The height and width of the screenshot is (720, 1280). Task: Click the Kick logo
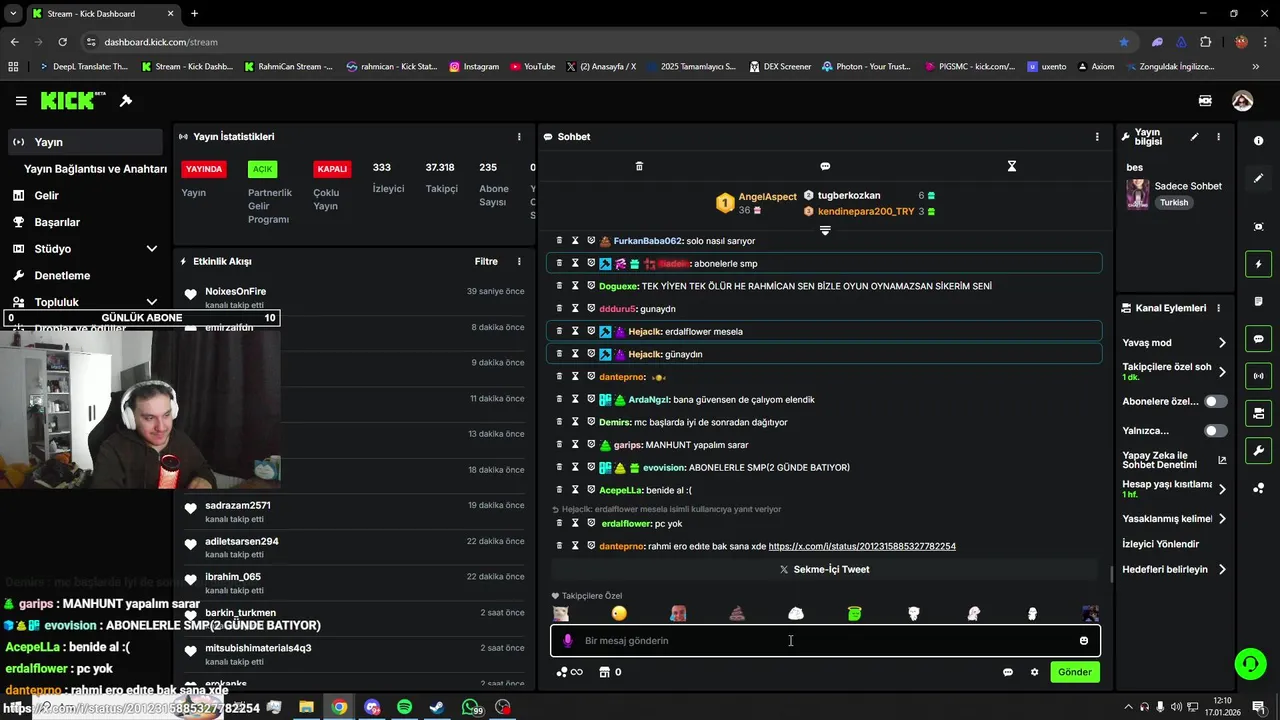(73, 101)
